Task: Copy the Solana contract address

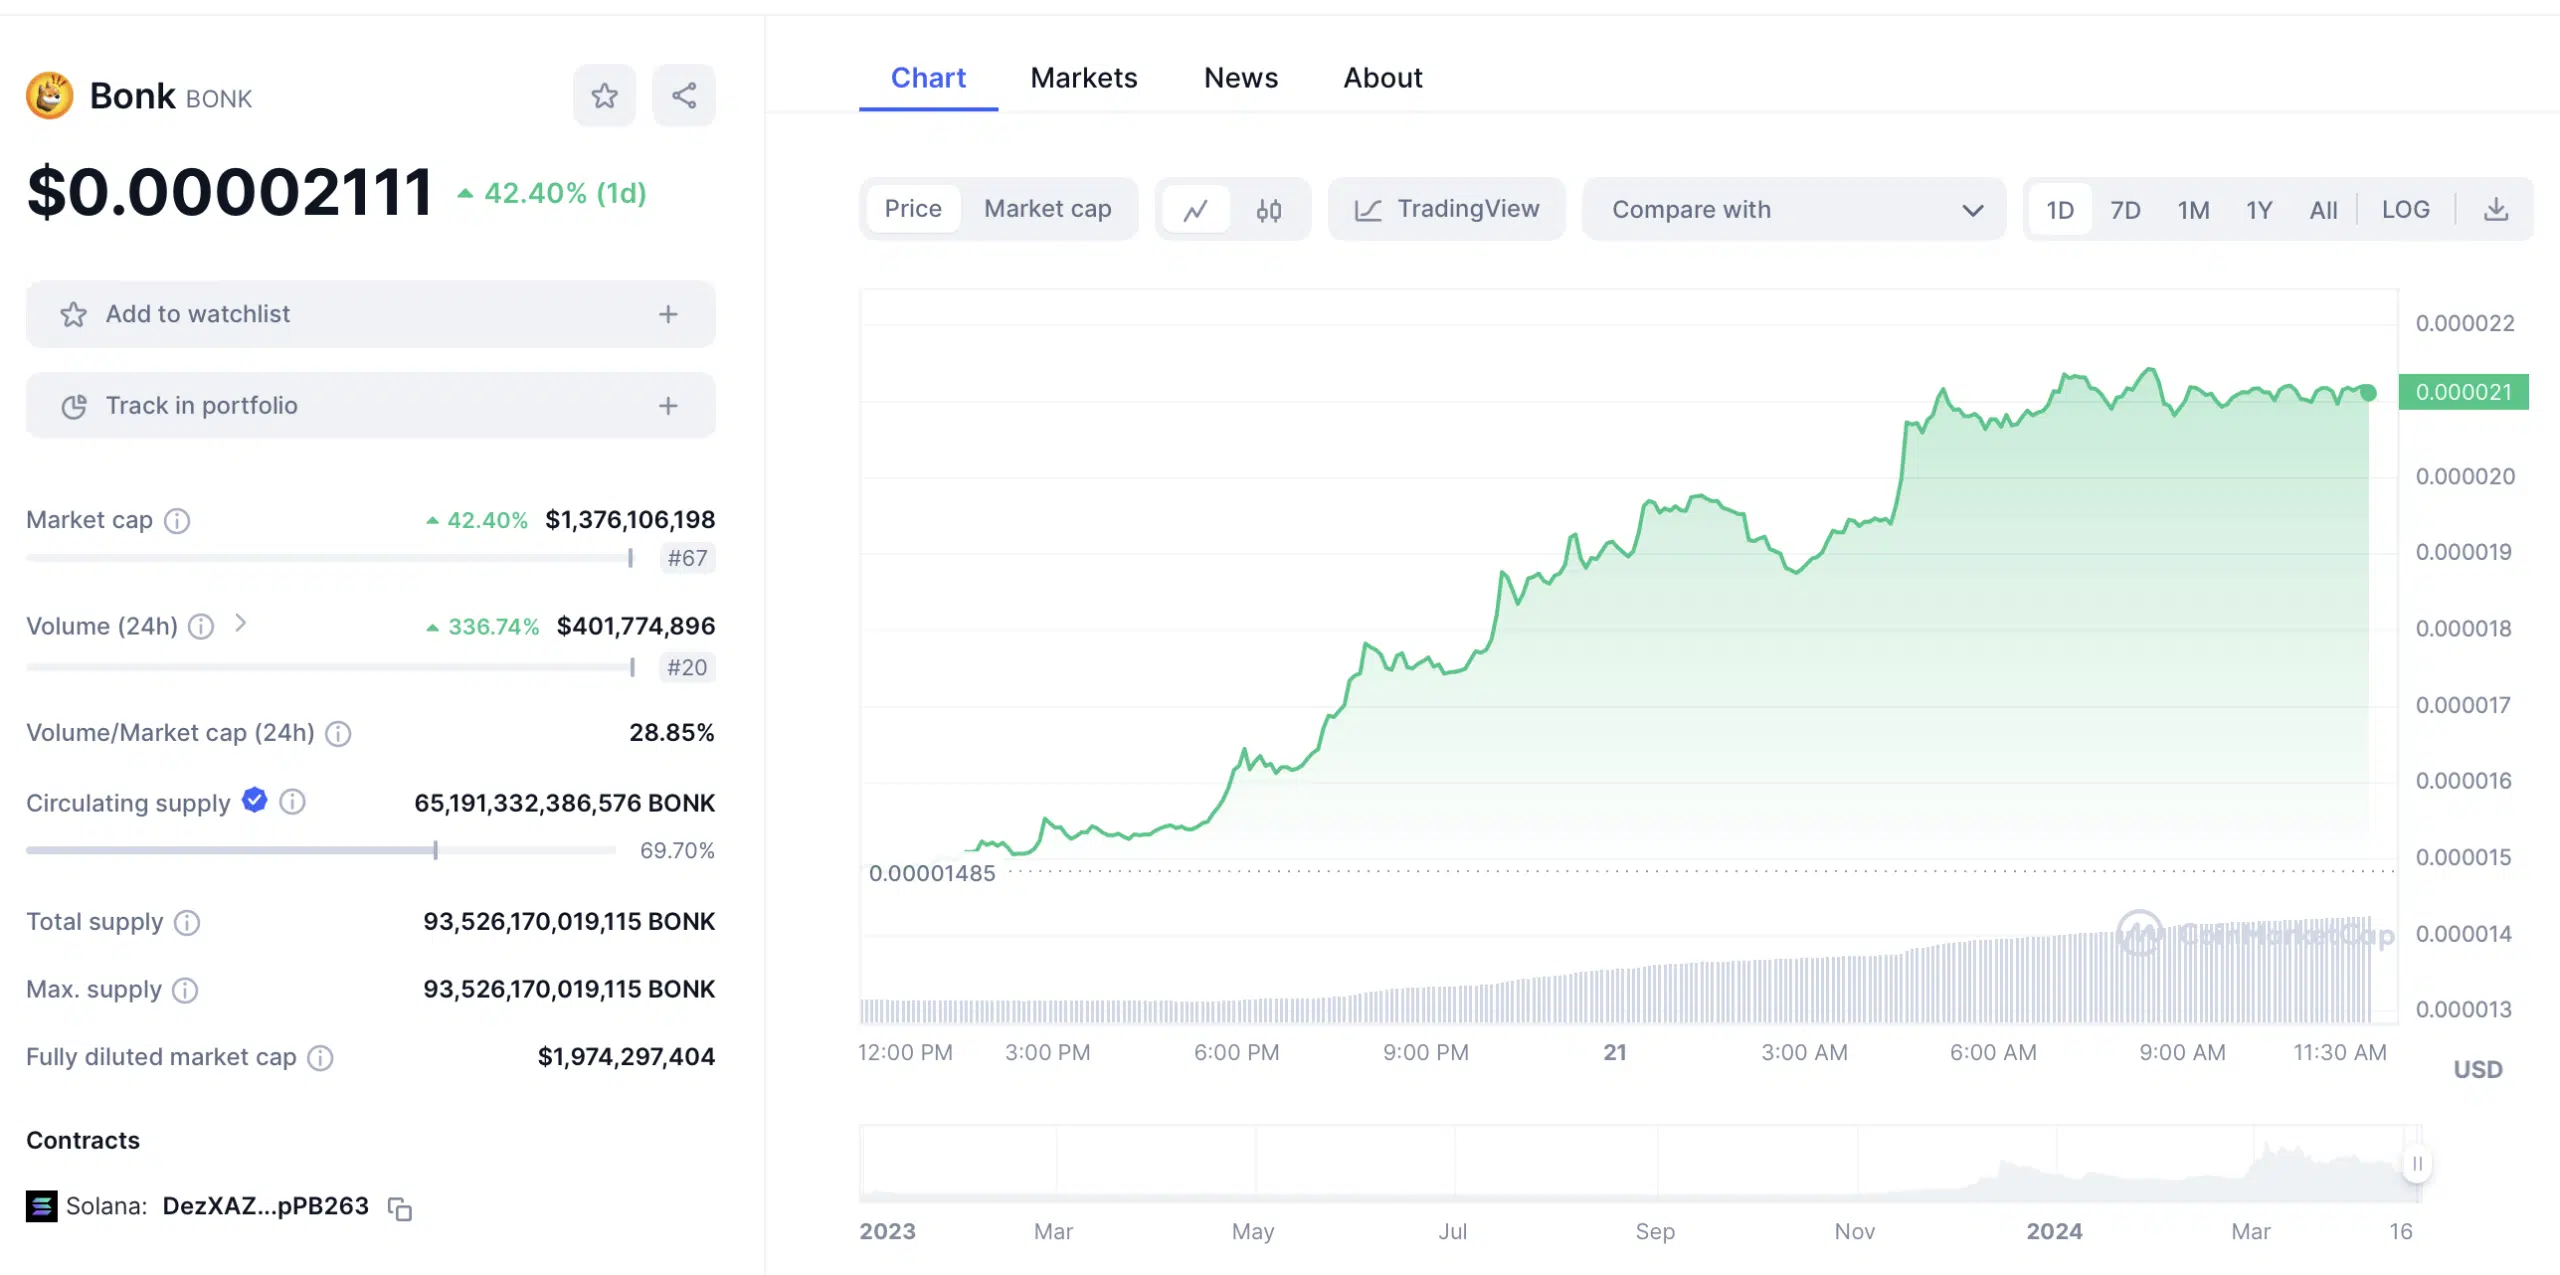Action: pos(400,1209)
